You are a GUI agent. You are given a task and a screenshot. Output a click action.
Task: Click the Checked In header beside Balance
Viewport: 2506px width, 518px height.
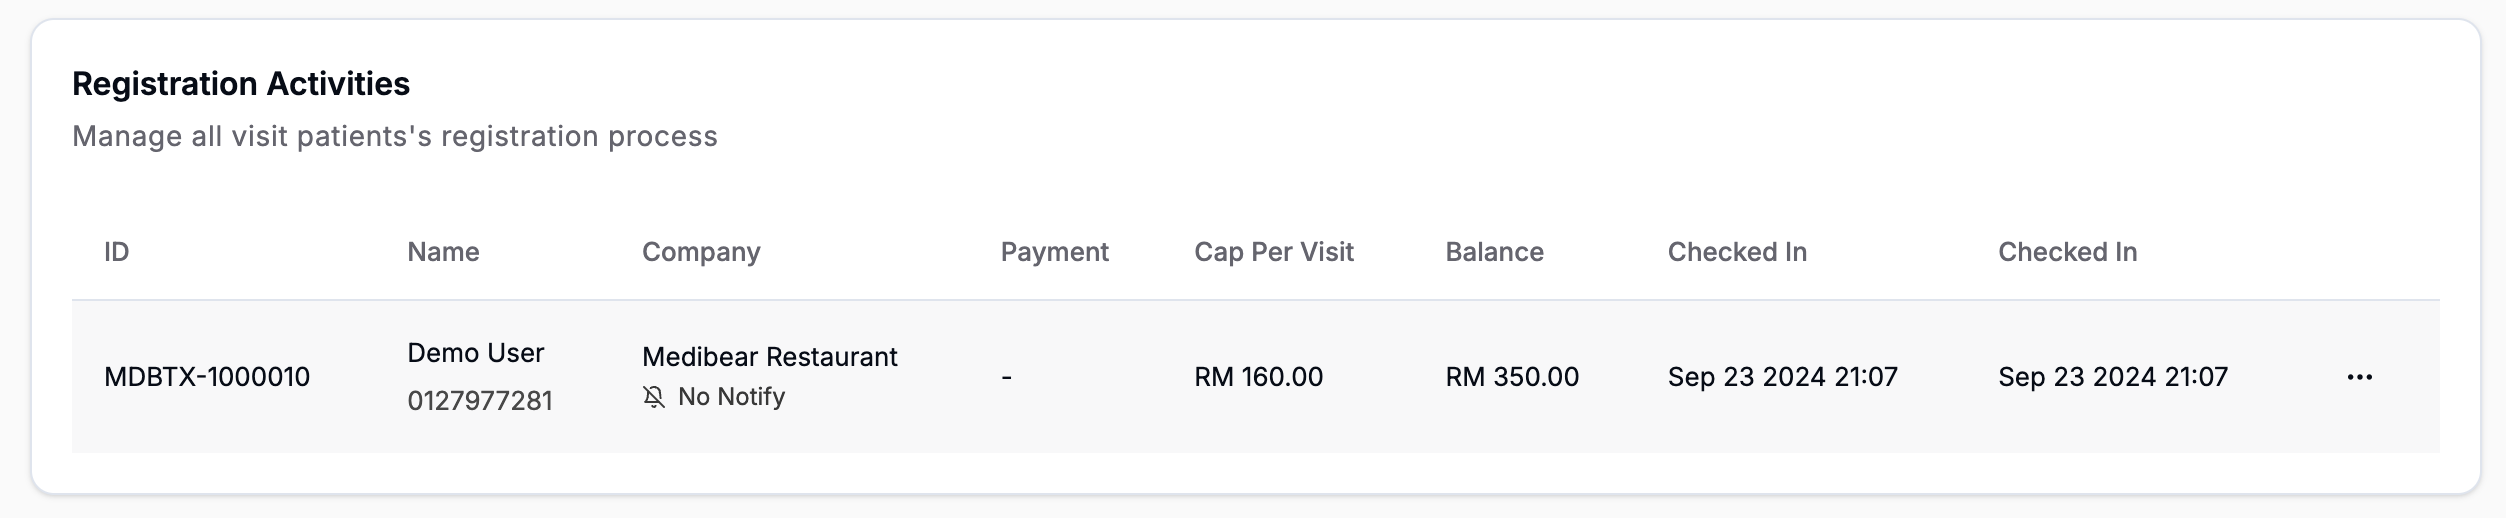tap(1737, 252)
